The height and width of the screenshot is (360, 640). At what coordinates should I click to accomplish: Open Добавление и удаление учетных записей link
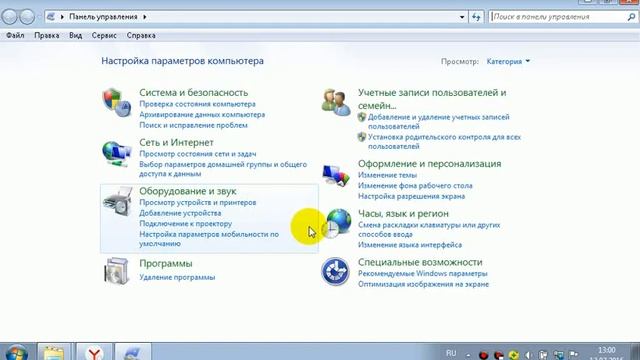point(439,122)
